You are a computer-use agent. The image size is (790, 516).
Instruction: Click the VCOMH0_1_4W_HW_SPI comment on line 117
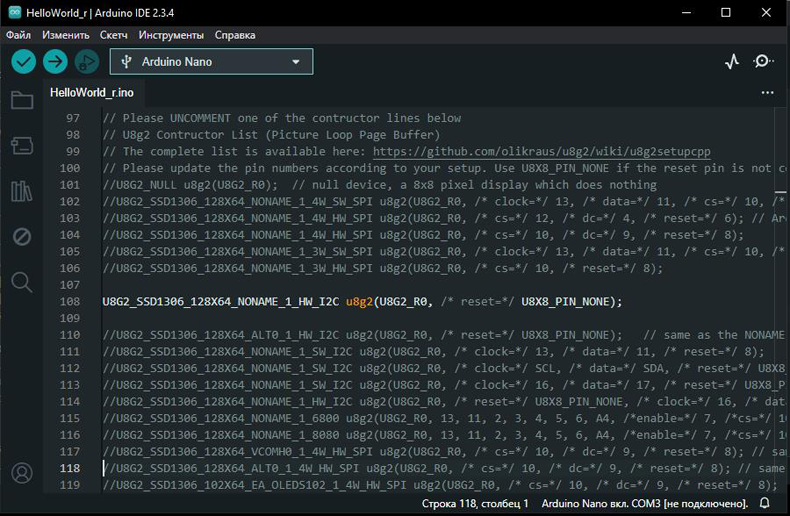[x=444, y=452]
